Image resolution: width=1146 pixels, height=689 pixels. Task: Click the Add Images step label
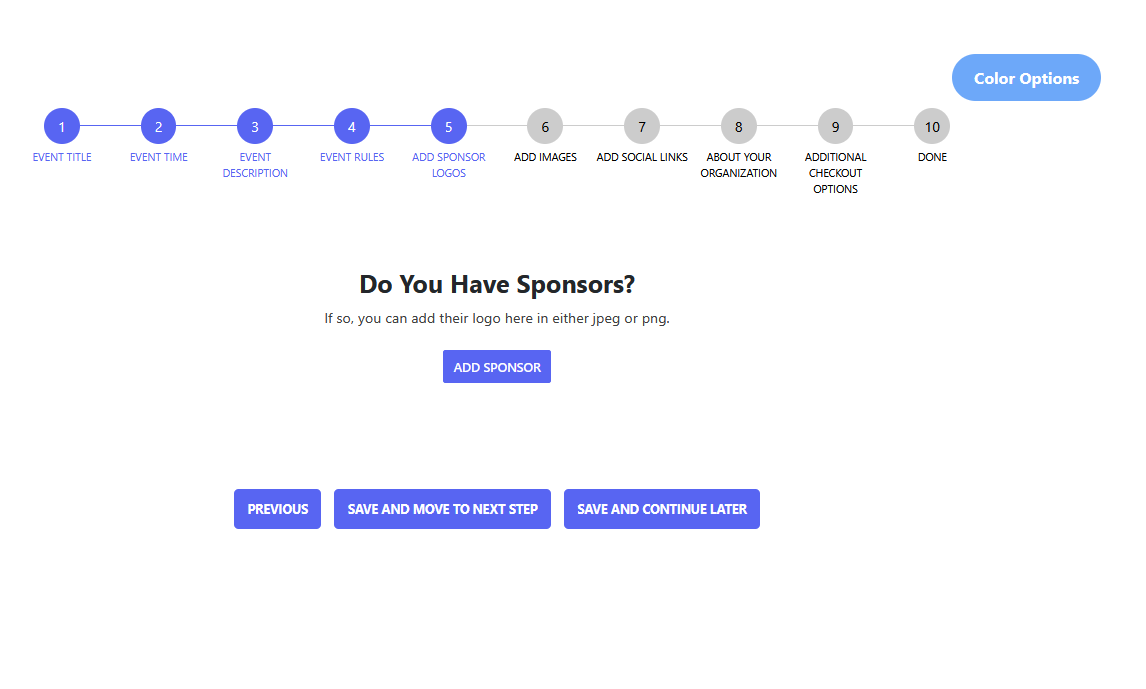pyautogui.click(x=545, y=157)
